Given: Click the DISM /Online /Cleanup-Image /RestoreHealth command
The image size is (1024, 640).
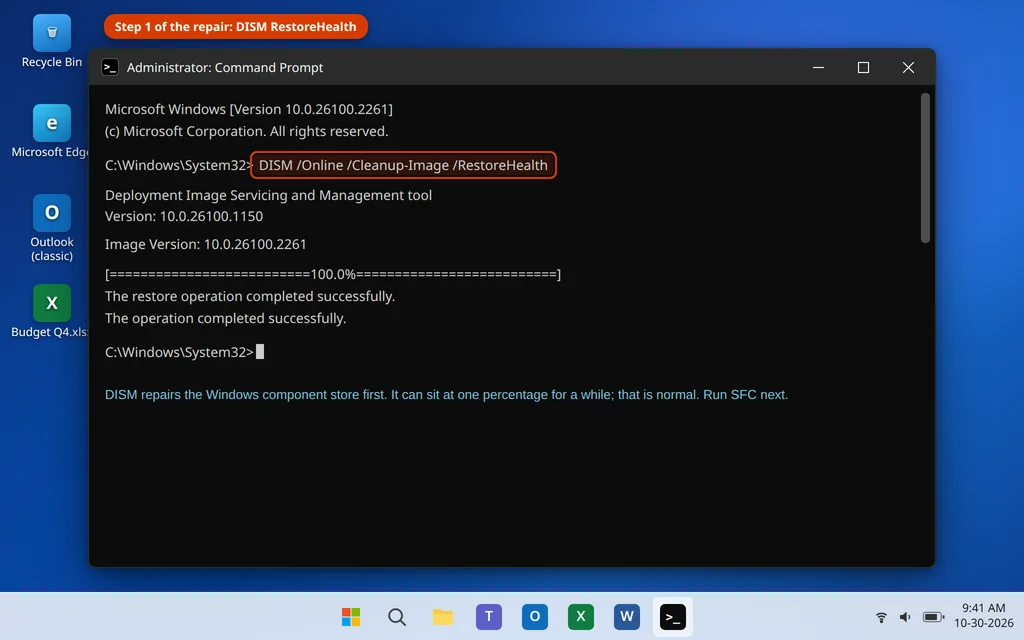Looking at the screenshot, I should coord(403,165).
